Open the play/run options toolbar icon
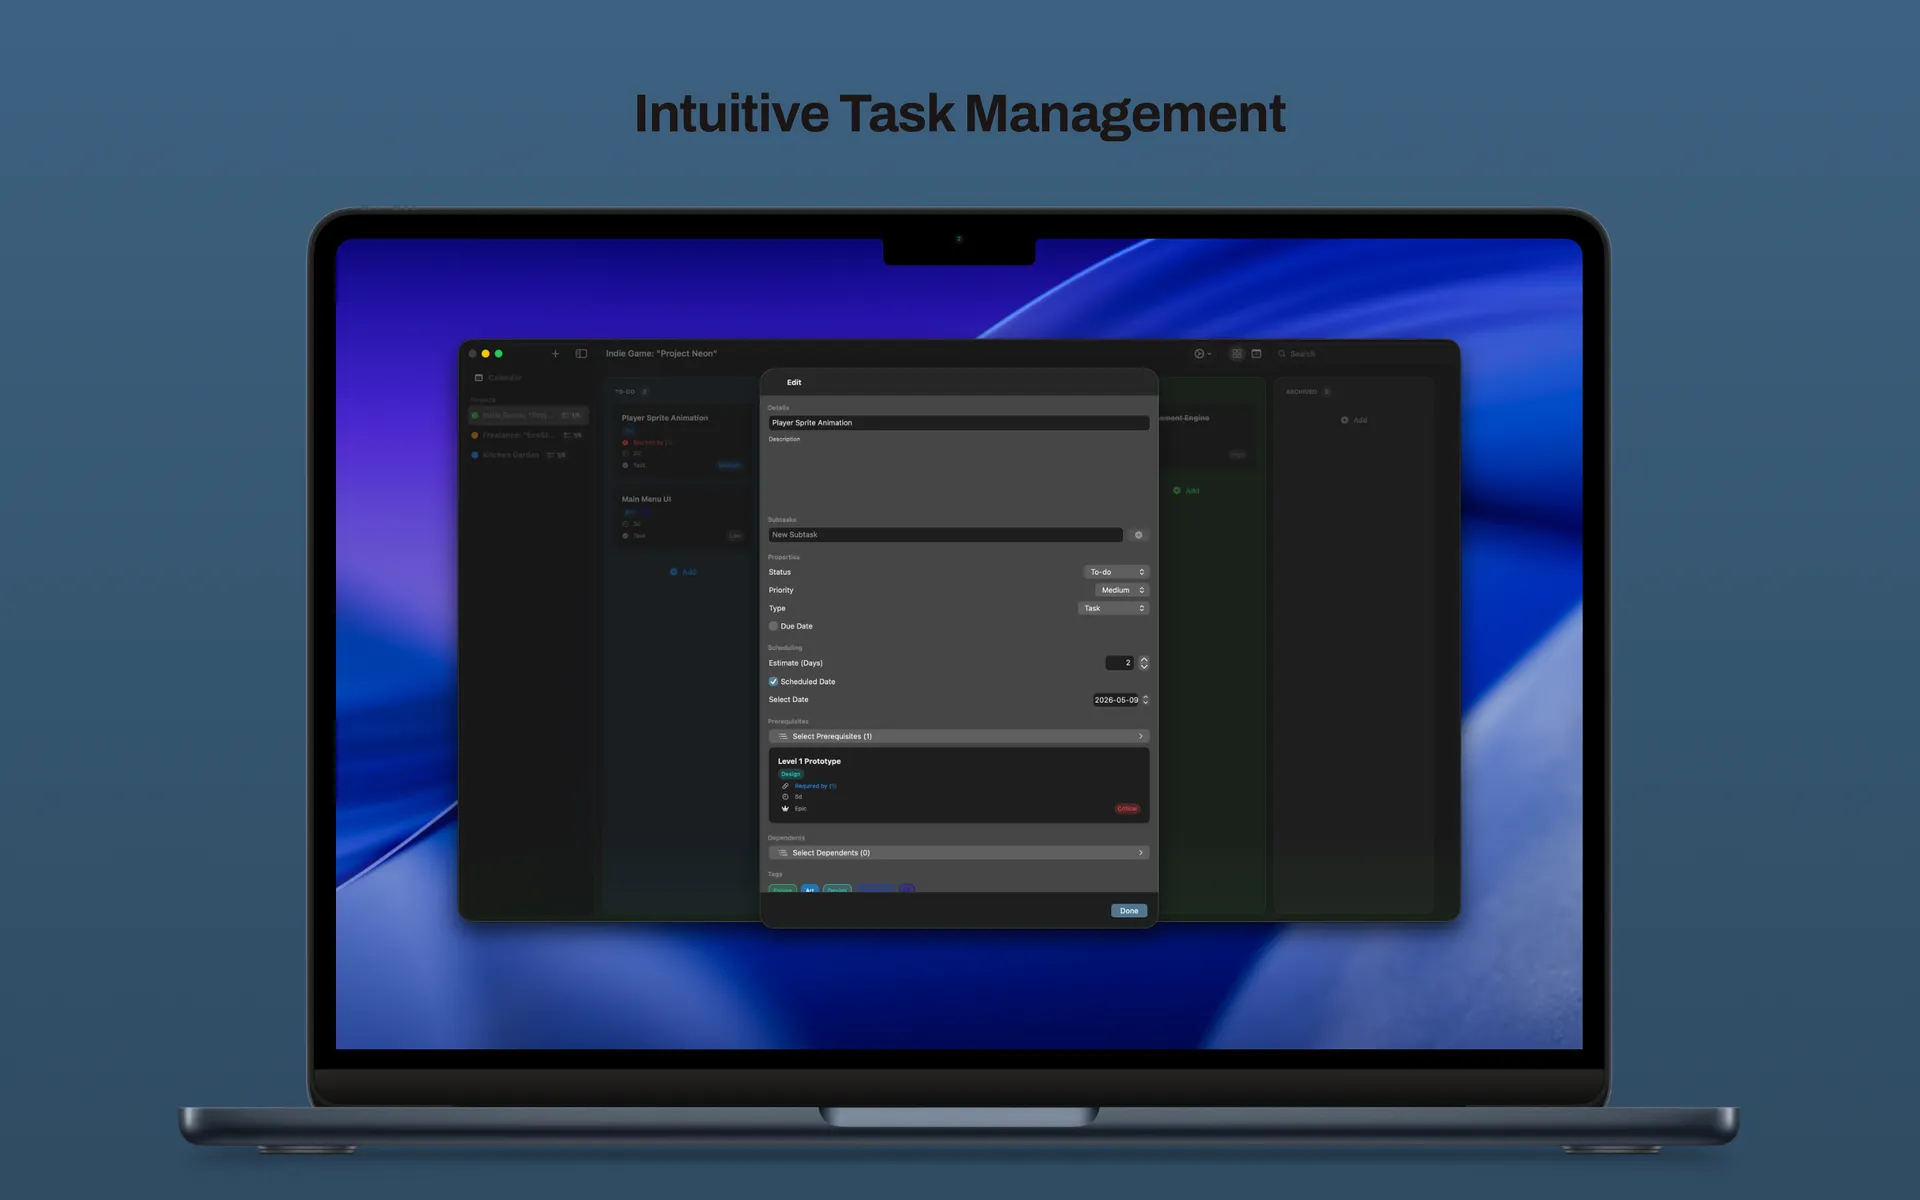 coord(1201,354)
